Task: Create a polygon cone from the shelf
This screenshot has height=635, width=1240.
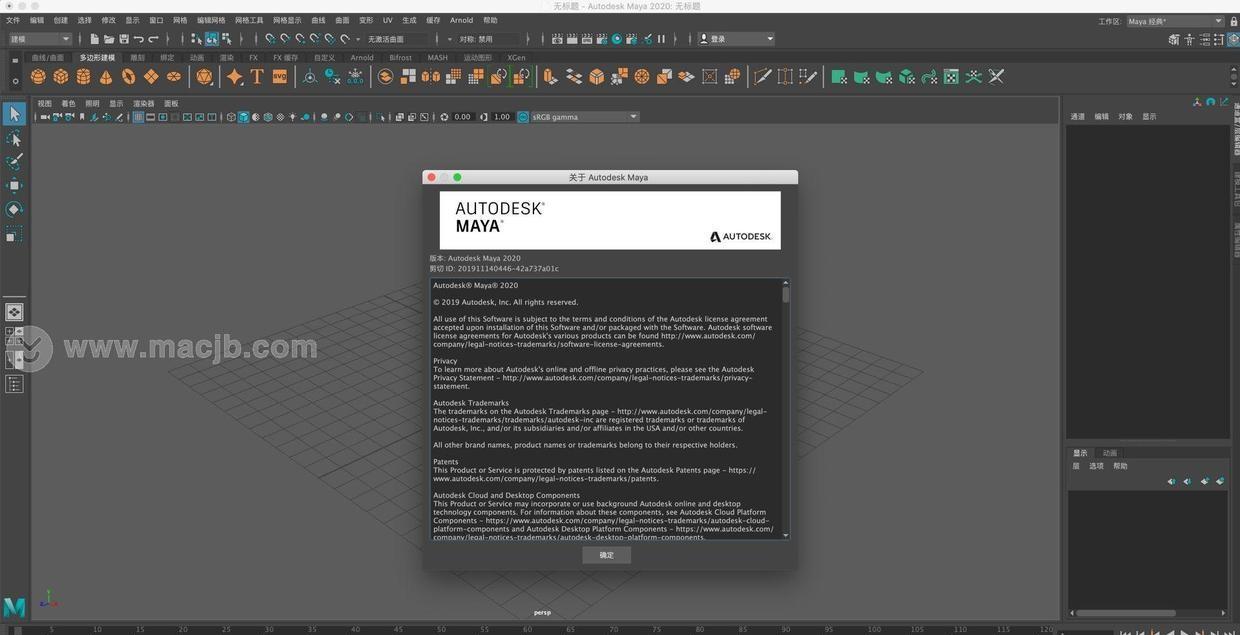Action: (106, 77)
